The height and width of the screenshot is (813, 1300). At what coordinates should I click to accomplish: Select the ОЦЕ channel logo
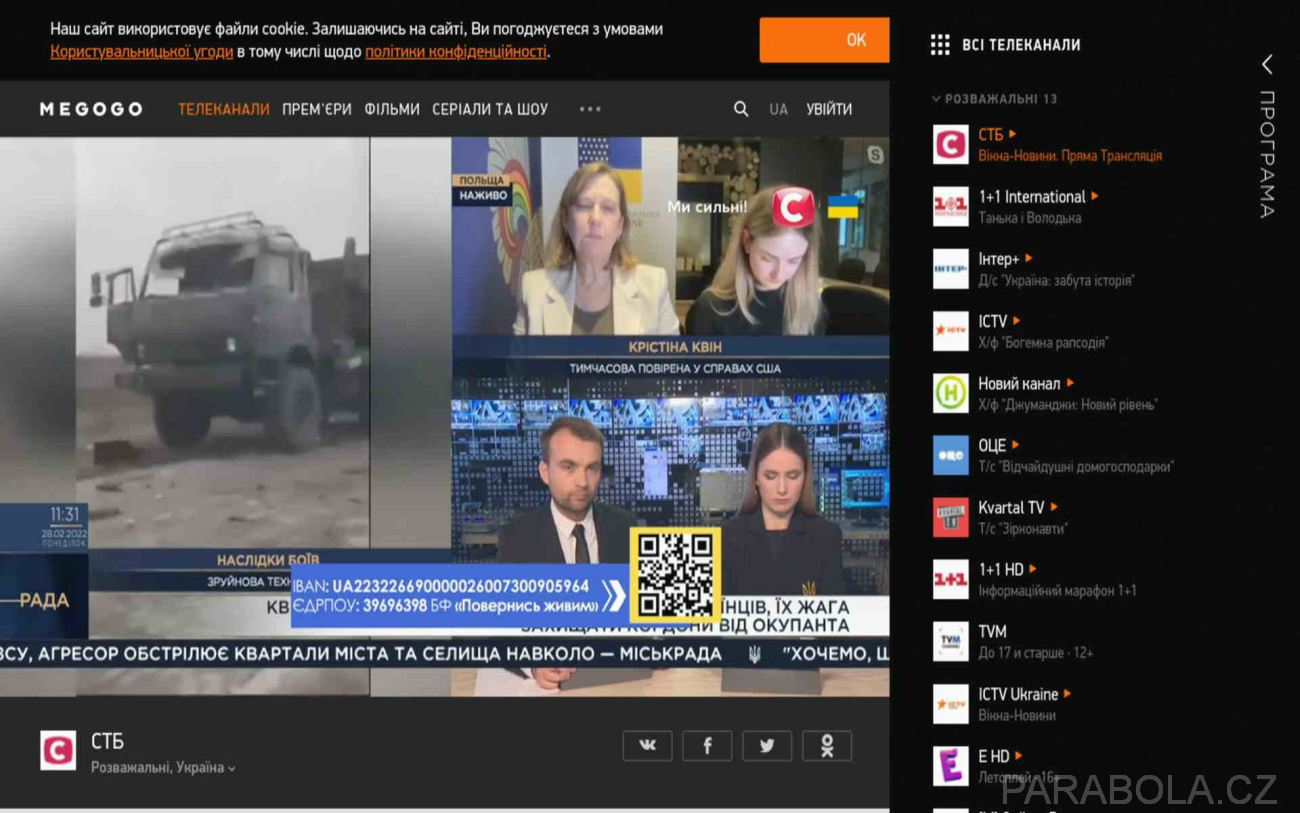pos(951,455)
